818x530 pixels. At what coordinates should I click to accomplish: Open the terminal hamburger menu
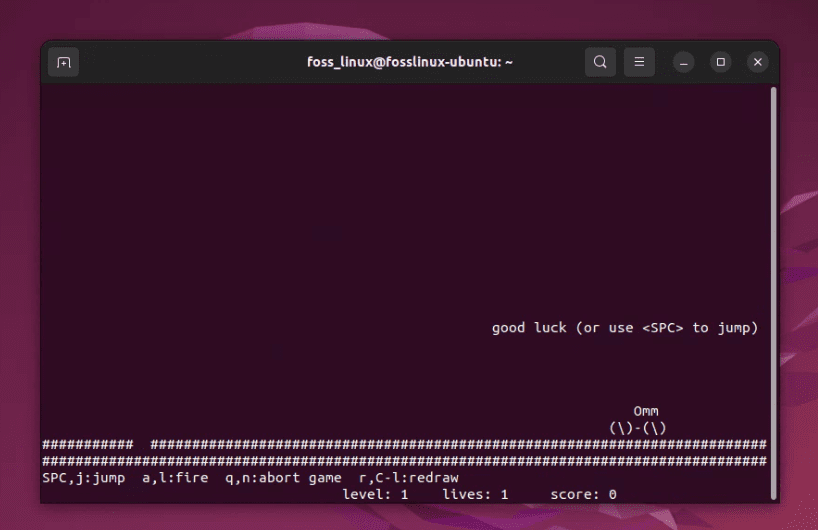(639, 62)
